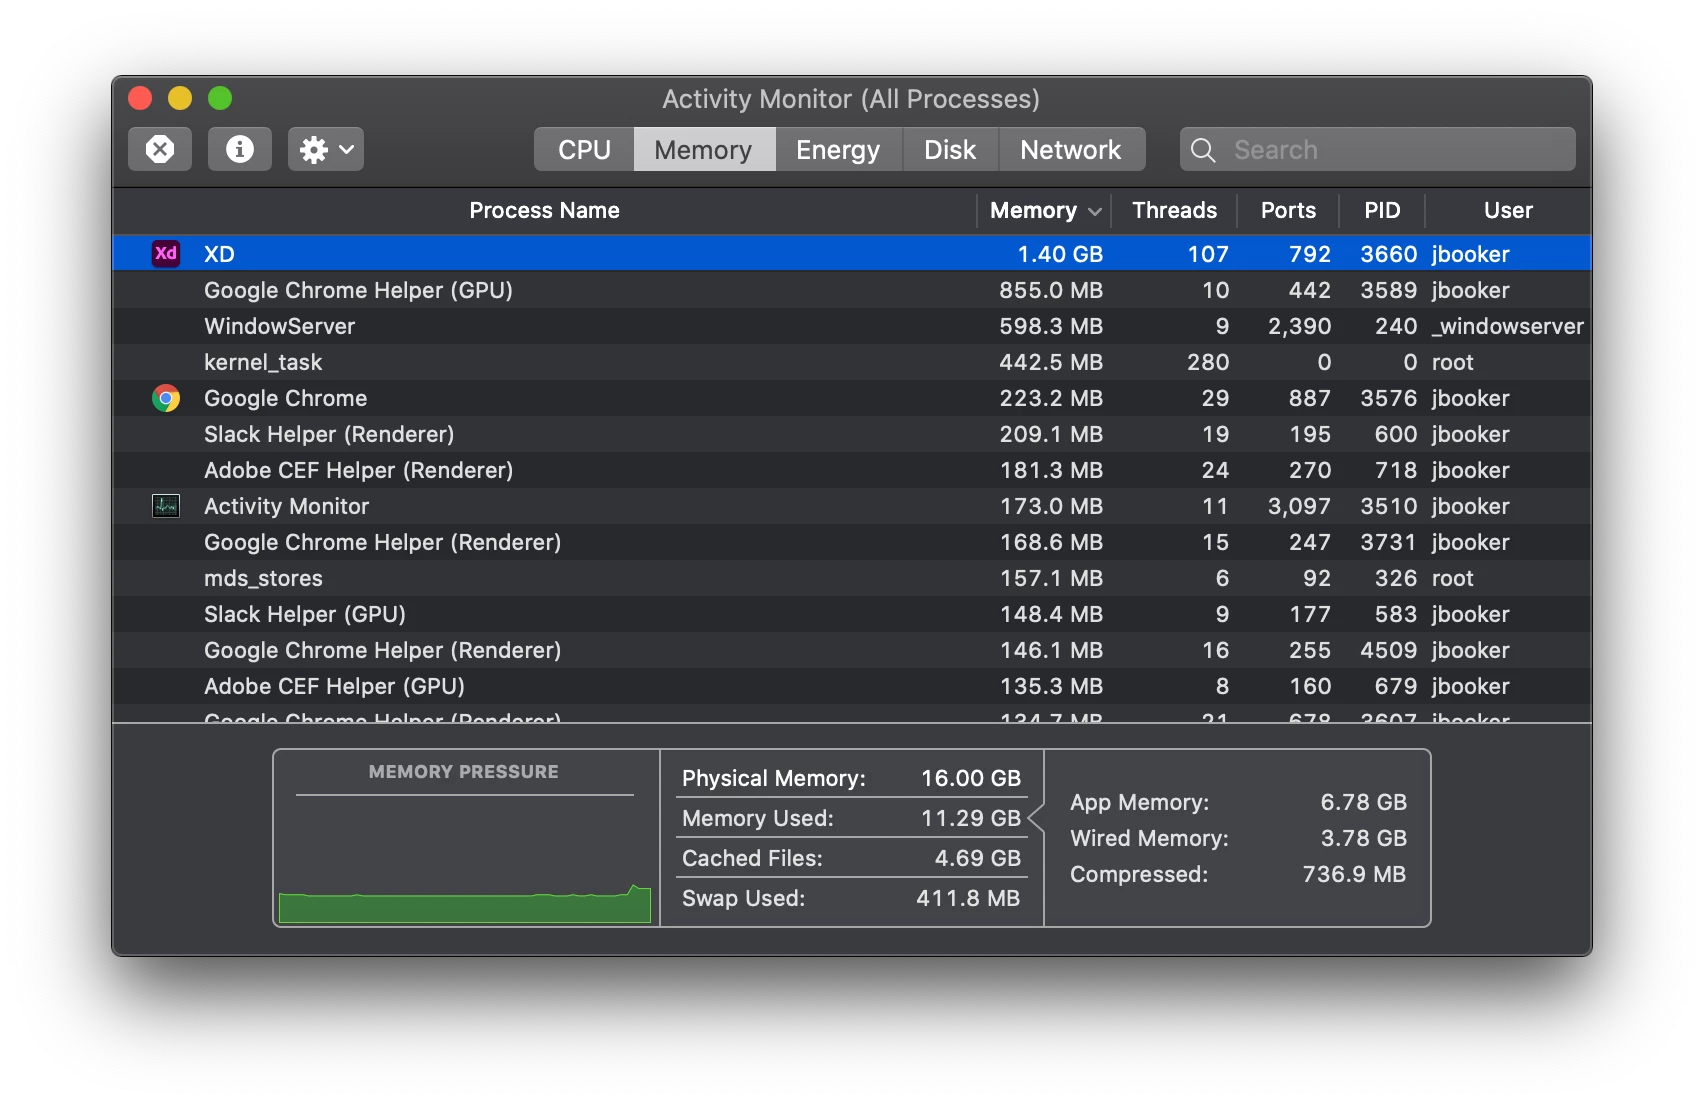Click the Memory Used 11.29 GB value
Screen dimensions: 1704x1104
tap(971, 818)
